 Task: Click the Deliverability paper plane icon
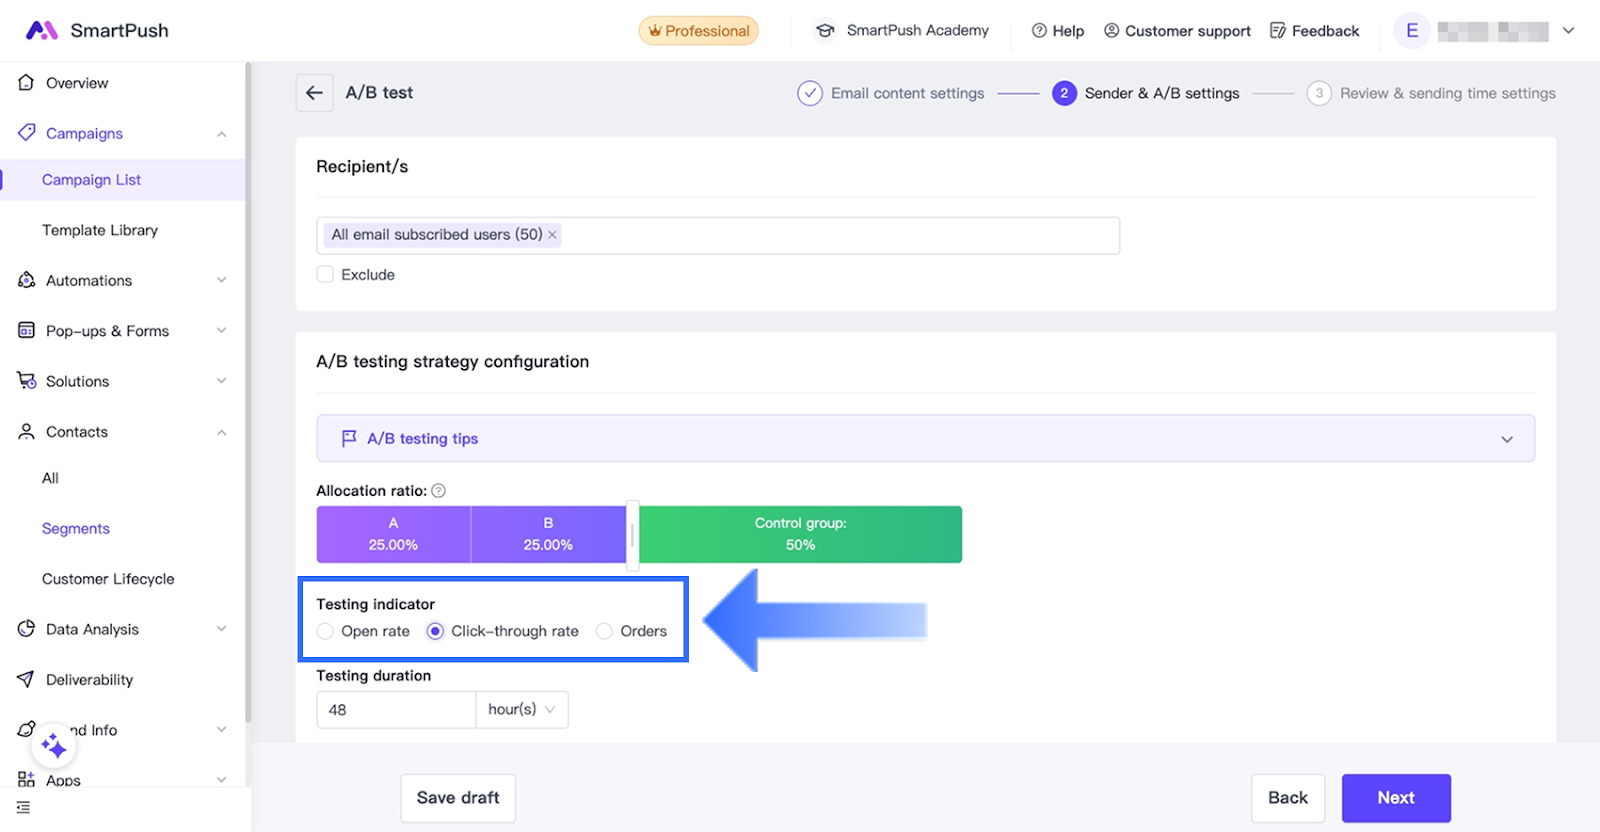pos(26,680)
